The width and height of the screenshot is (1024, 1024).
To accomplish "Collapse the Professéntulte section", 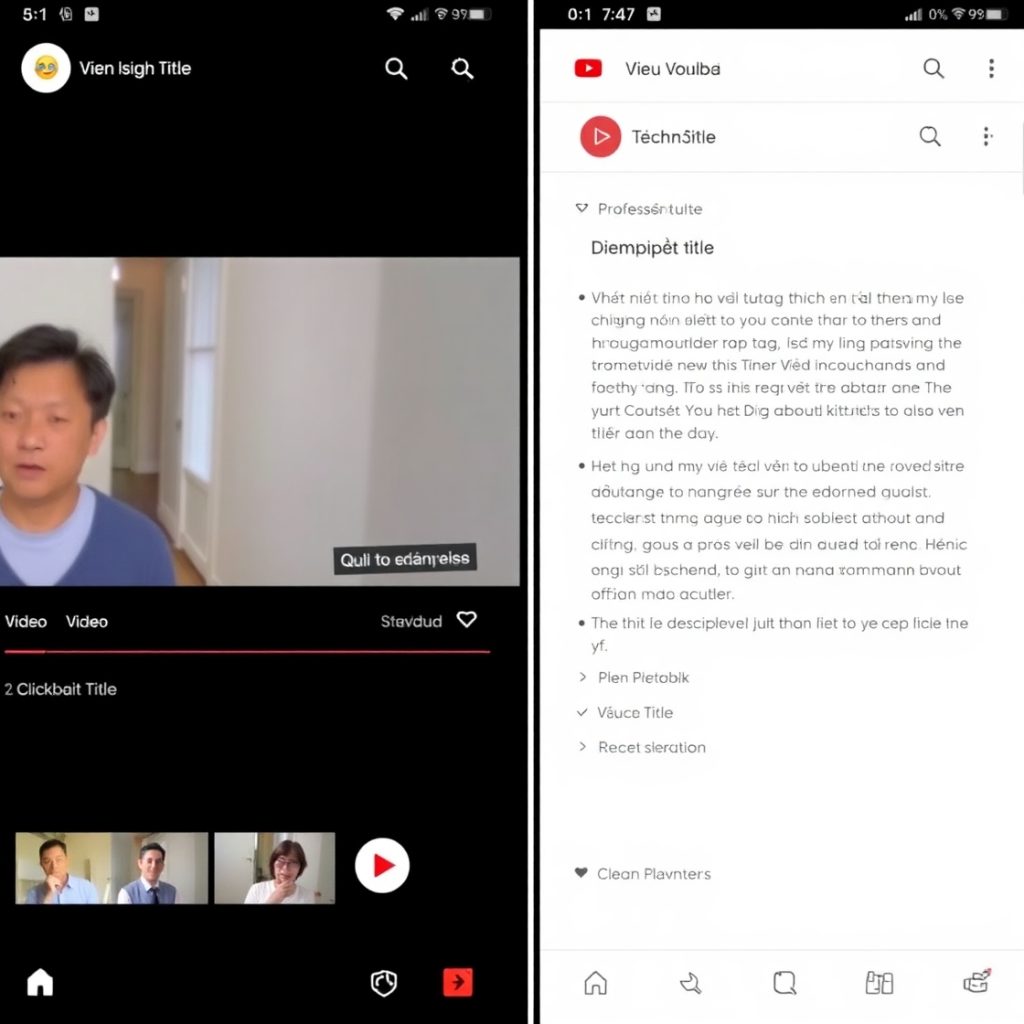I will (582, 208).
